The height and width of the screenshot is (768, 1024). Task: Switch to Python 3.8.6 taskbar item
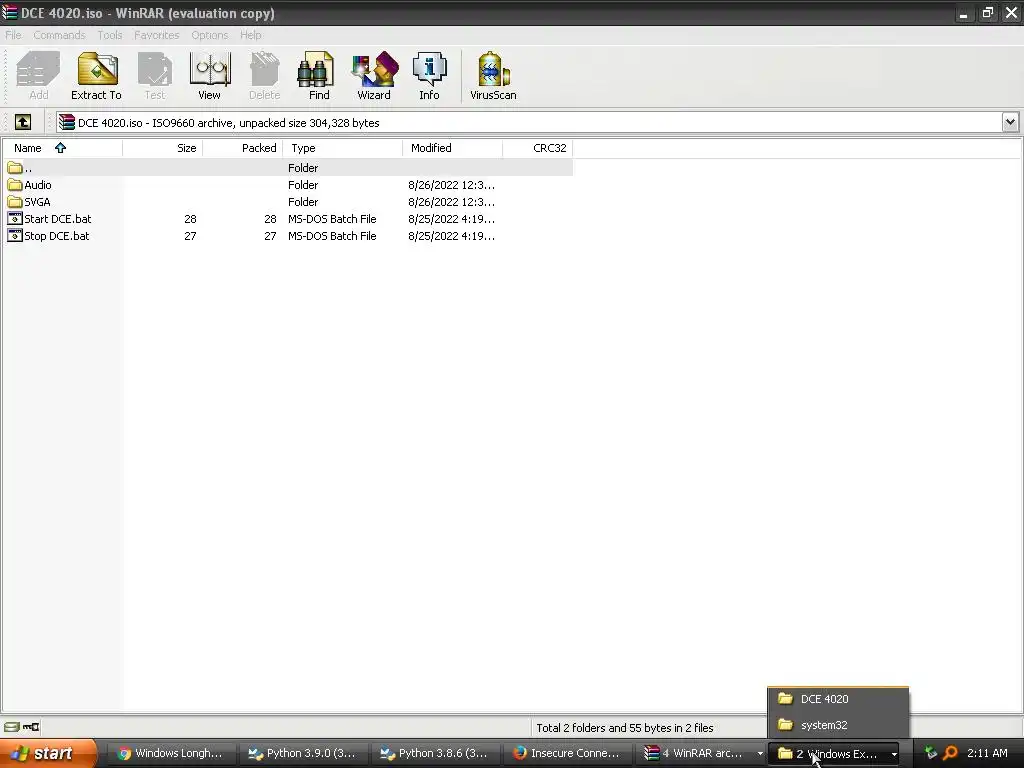tap(435, 753)
